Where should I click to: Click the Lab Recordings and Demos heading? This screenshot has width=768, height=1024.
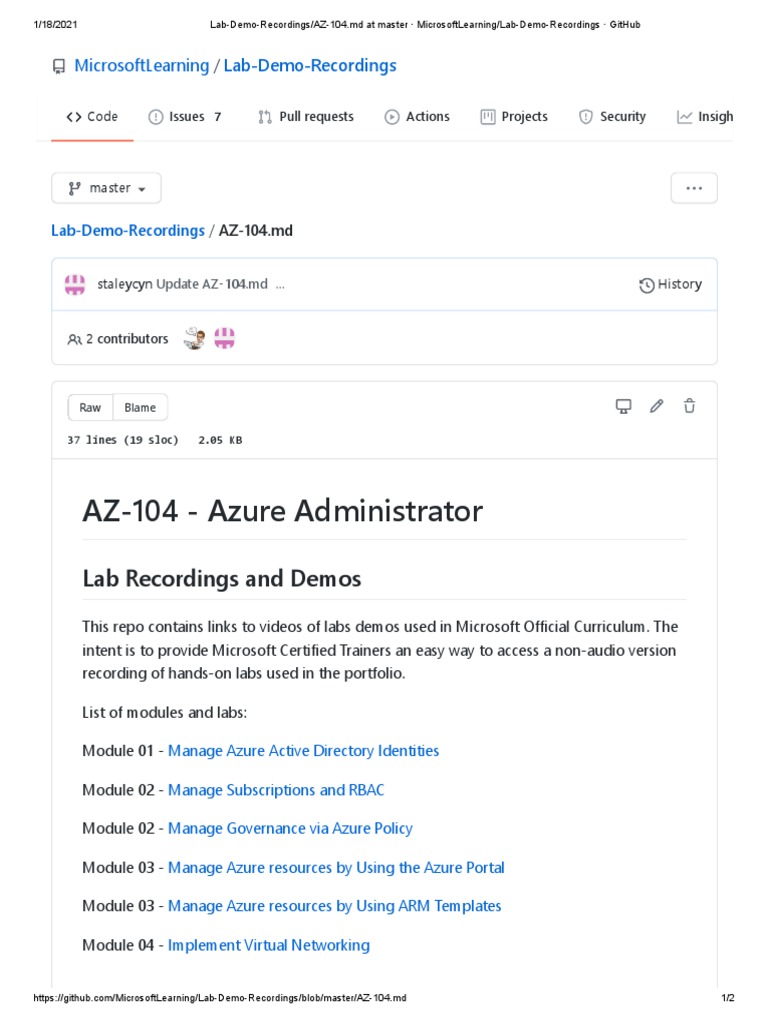[222, 579]
